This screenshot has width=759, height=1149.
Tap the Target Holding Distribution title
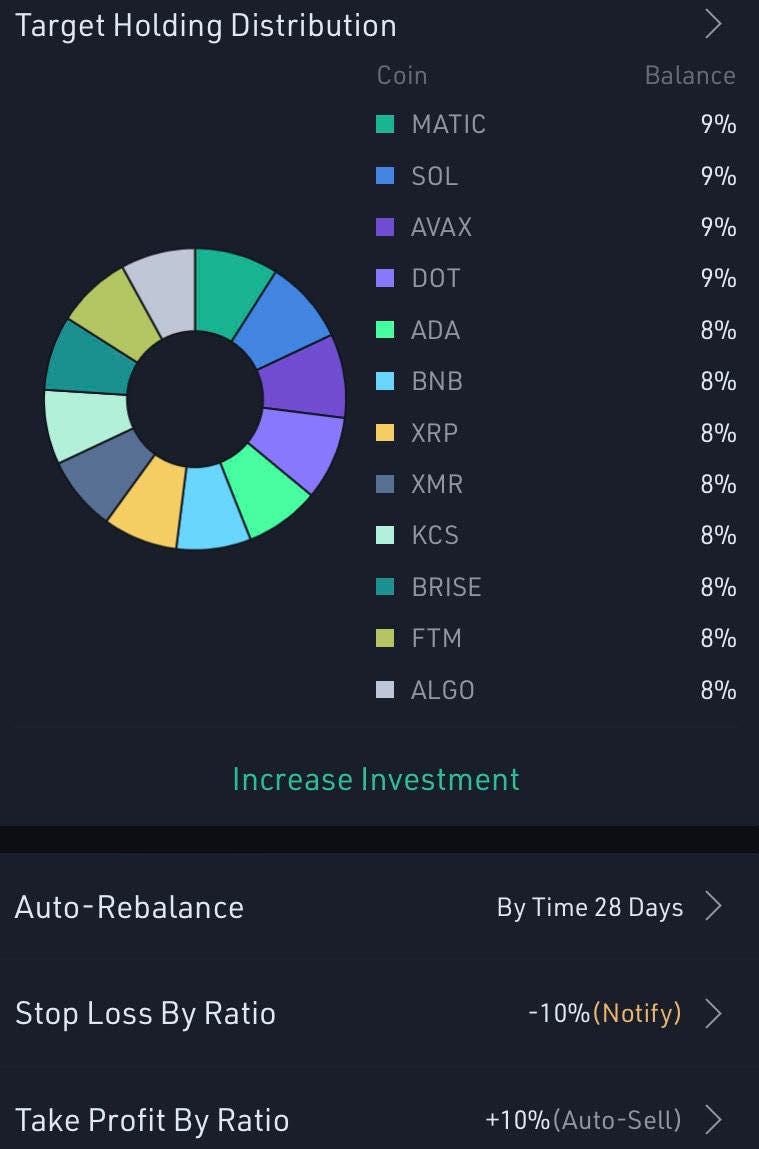206,25
